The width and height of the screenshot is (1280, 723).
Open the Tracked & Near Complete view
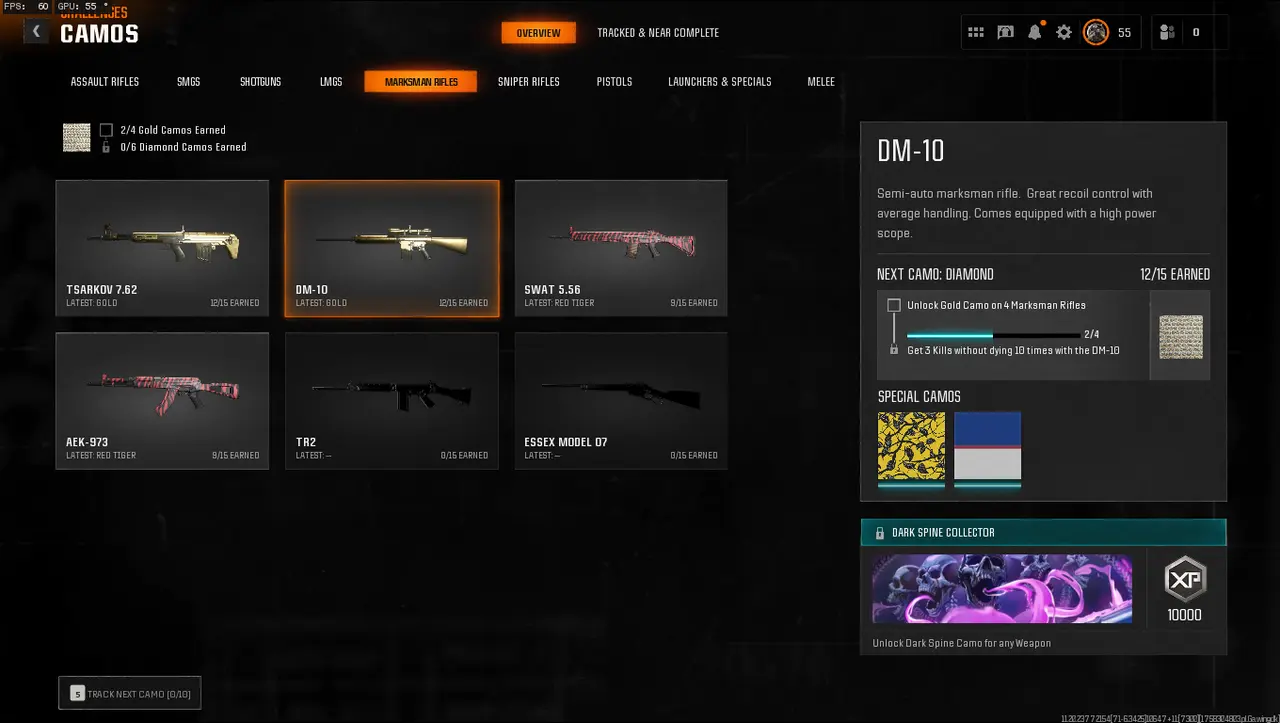coord(658,33)
